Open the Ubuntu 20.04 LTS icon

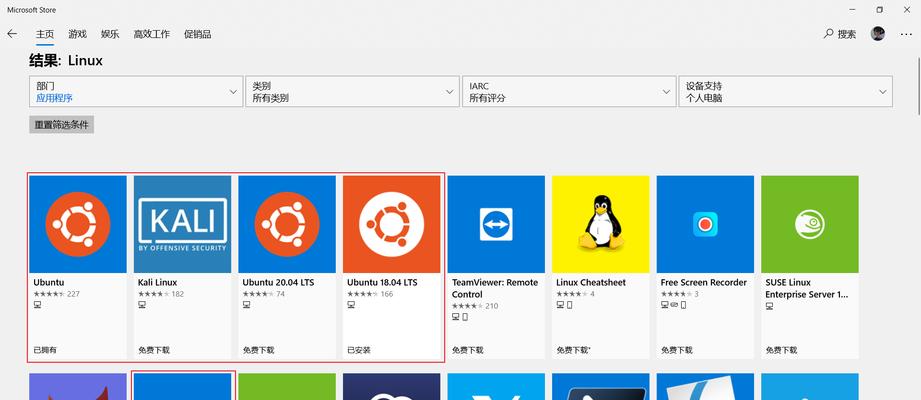[x=287, y=224]
